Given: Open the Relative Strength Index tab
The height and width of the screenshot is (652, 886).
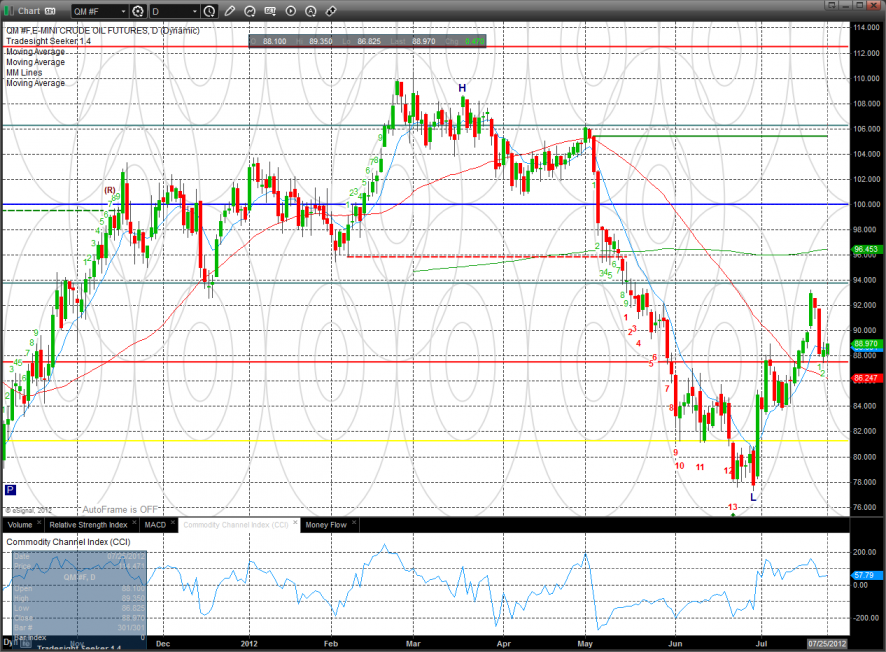Looking at the screenshot, I should 88,524.
